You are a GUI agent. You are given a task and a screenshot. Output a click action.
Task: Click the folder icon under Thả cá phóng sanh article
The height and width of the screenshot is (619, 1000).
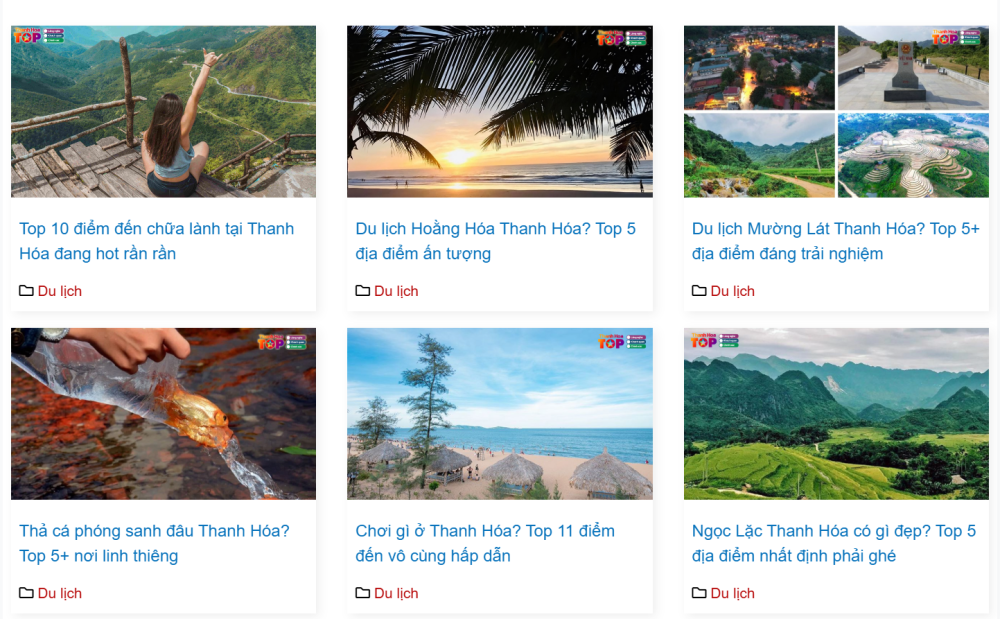[26, 593]
